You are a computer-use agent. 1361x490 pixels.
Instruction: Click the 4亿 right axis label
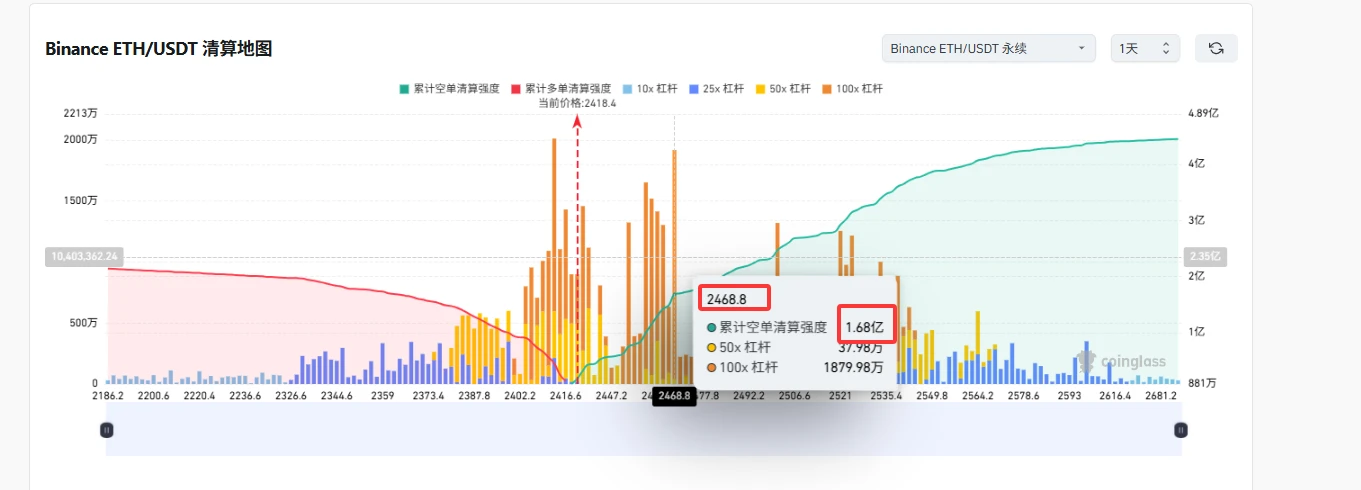click(1199, 163)
